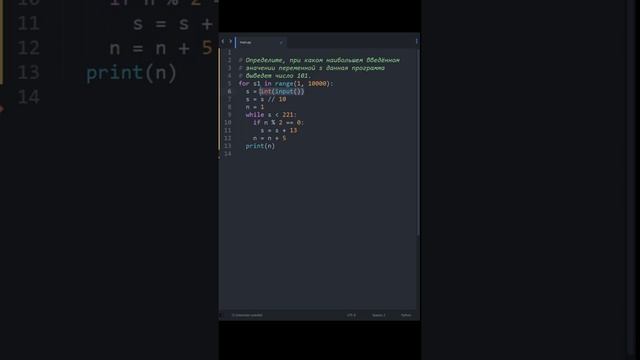Click the tab history forward arrow

pyautogui.click(x=230, y=42)
